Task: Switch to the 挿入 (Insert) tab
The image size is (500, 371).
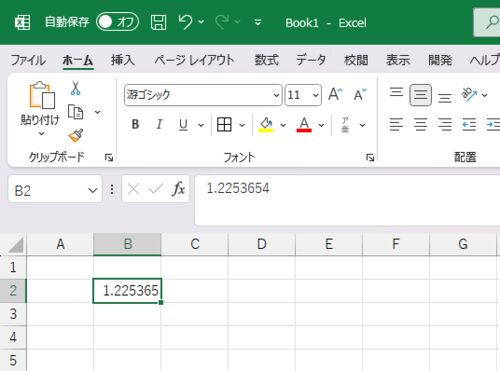Action: click(123, 60)
